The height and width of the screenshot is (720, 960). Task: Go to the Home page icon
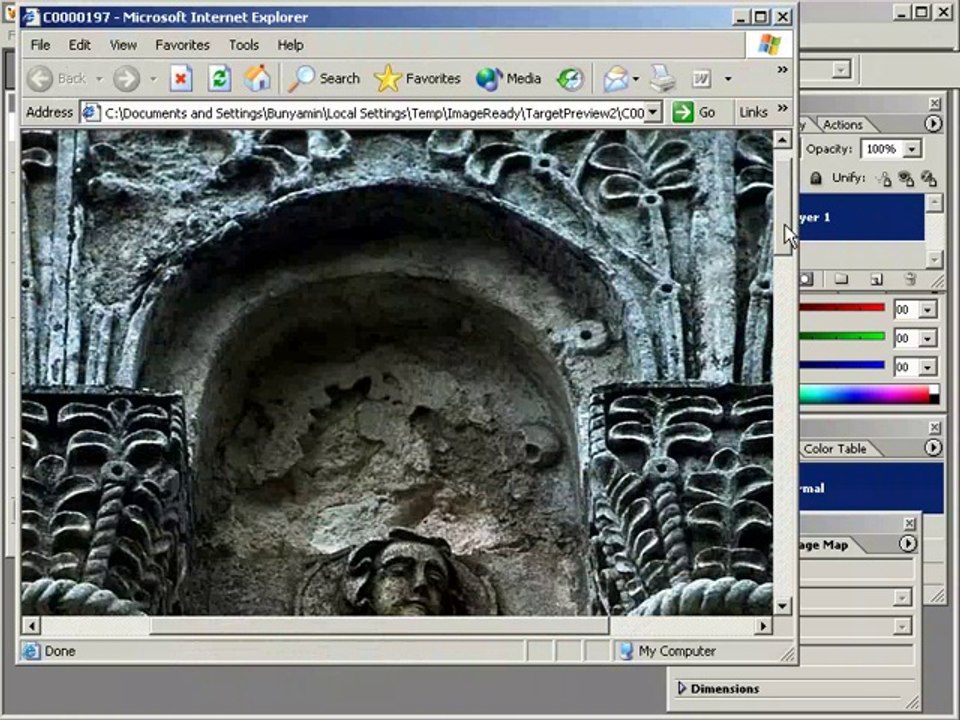(x=257, y=78)
